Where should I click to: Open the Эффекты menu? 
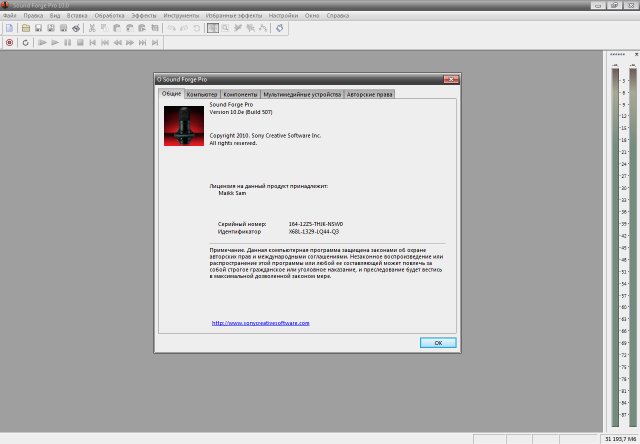143,16
